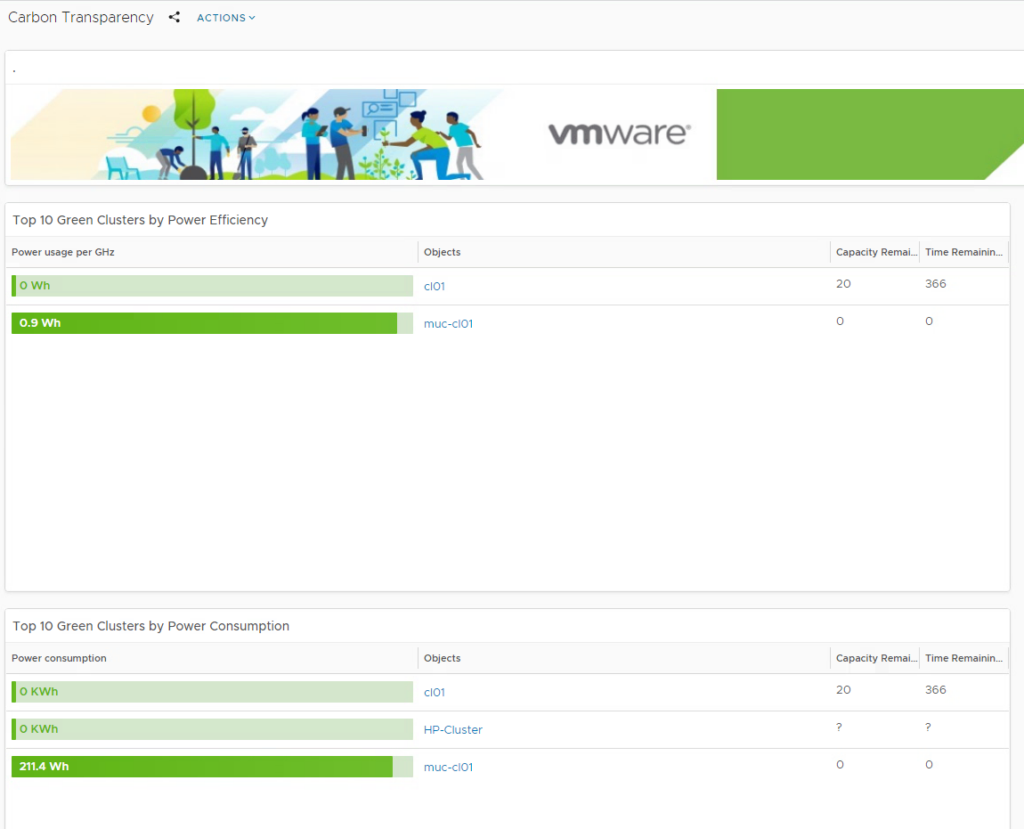
Task: Click Objects header in Power Consumption table
Action: coord(442,658)
